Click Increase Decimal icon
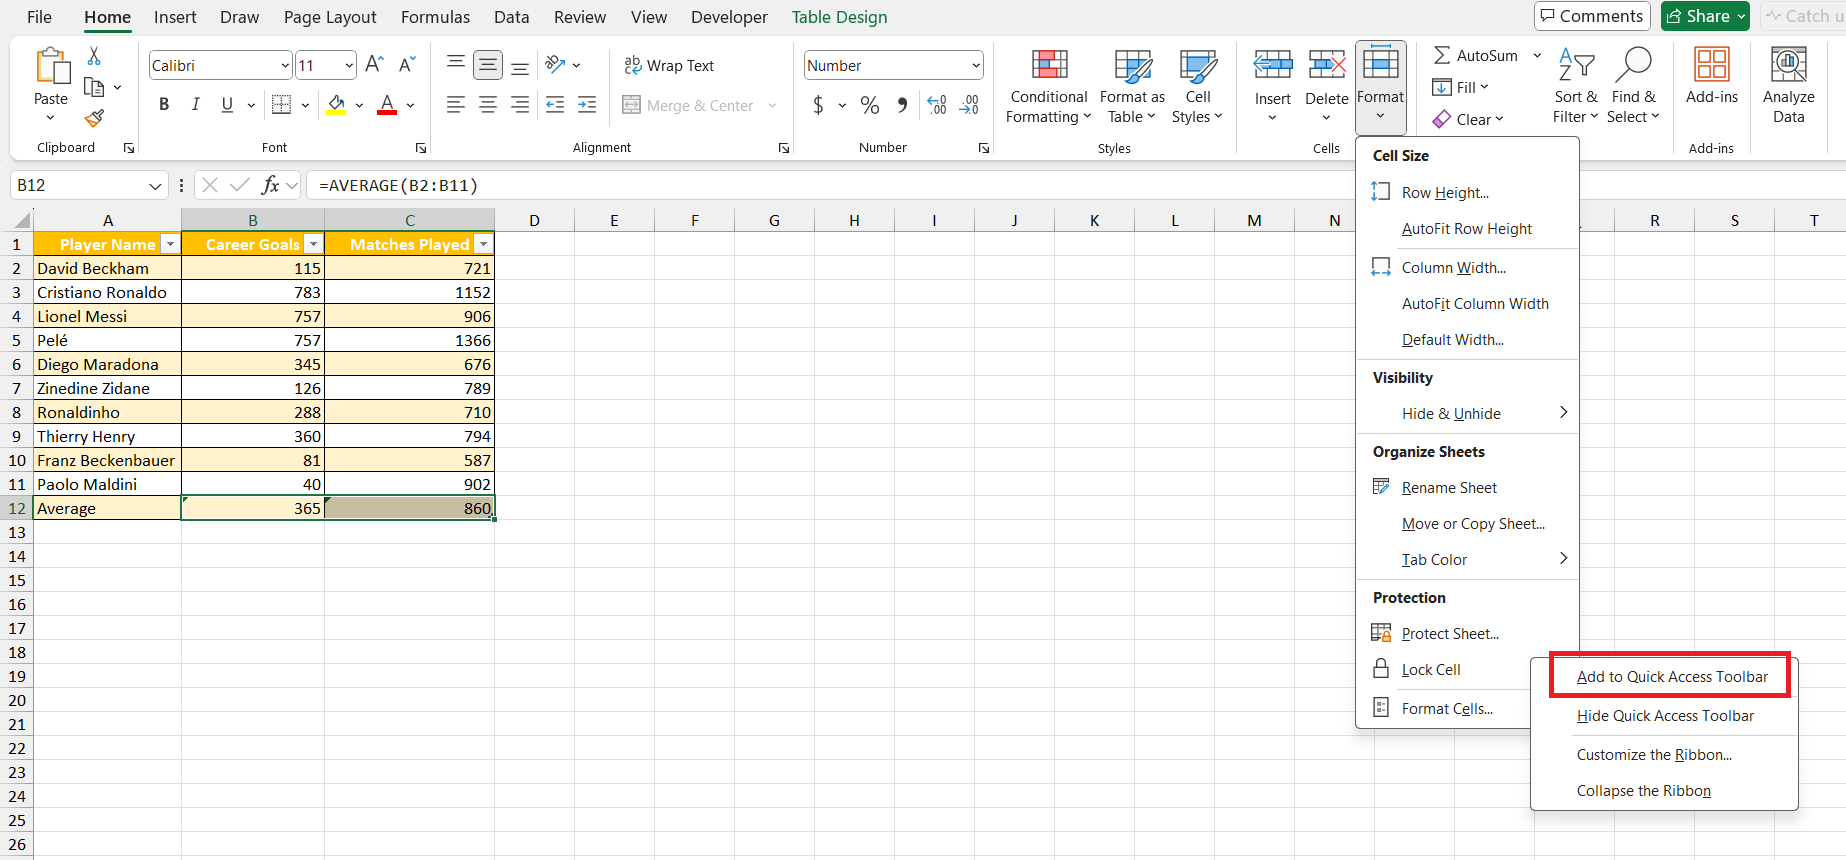1846x860 pixels. [x=937, y=105]
